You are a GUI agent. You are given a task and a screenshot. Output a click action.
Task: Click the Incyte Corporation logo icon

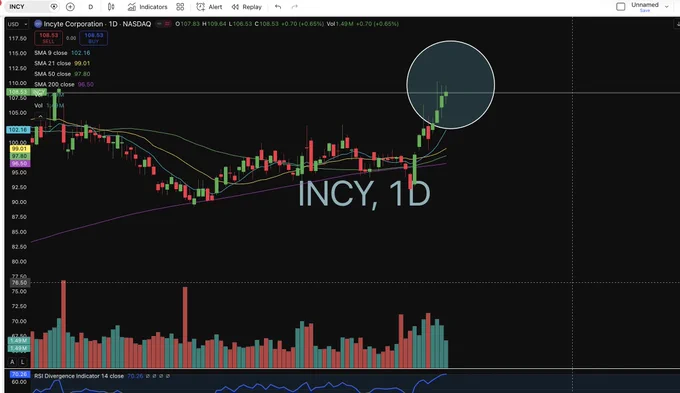pos(38,24)
